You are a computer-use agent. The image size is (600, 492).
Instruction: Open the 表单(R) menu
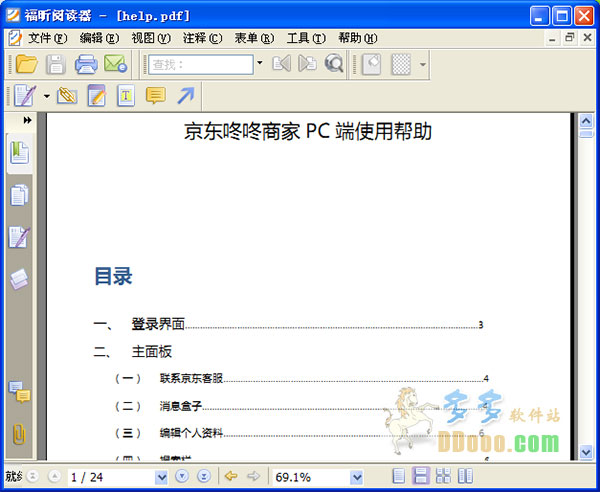pyautogui.click(x=254, y=38)
